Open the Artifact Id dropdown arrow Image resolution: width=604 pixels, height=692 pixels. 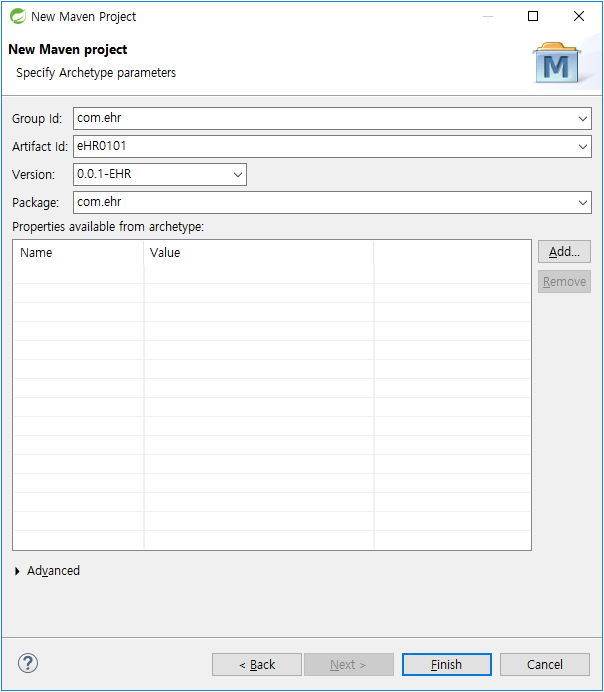point(582,147)
